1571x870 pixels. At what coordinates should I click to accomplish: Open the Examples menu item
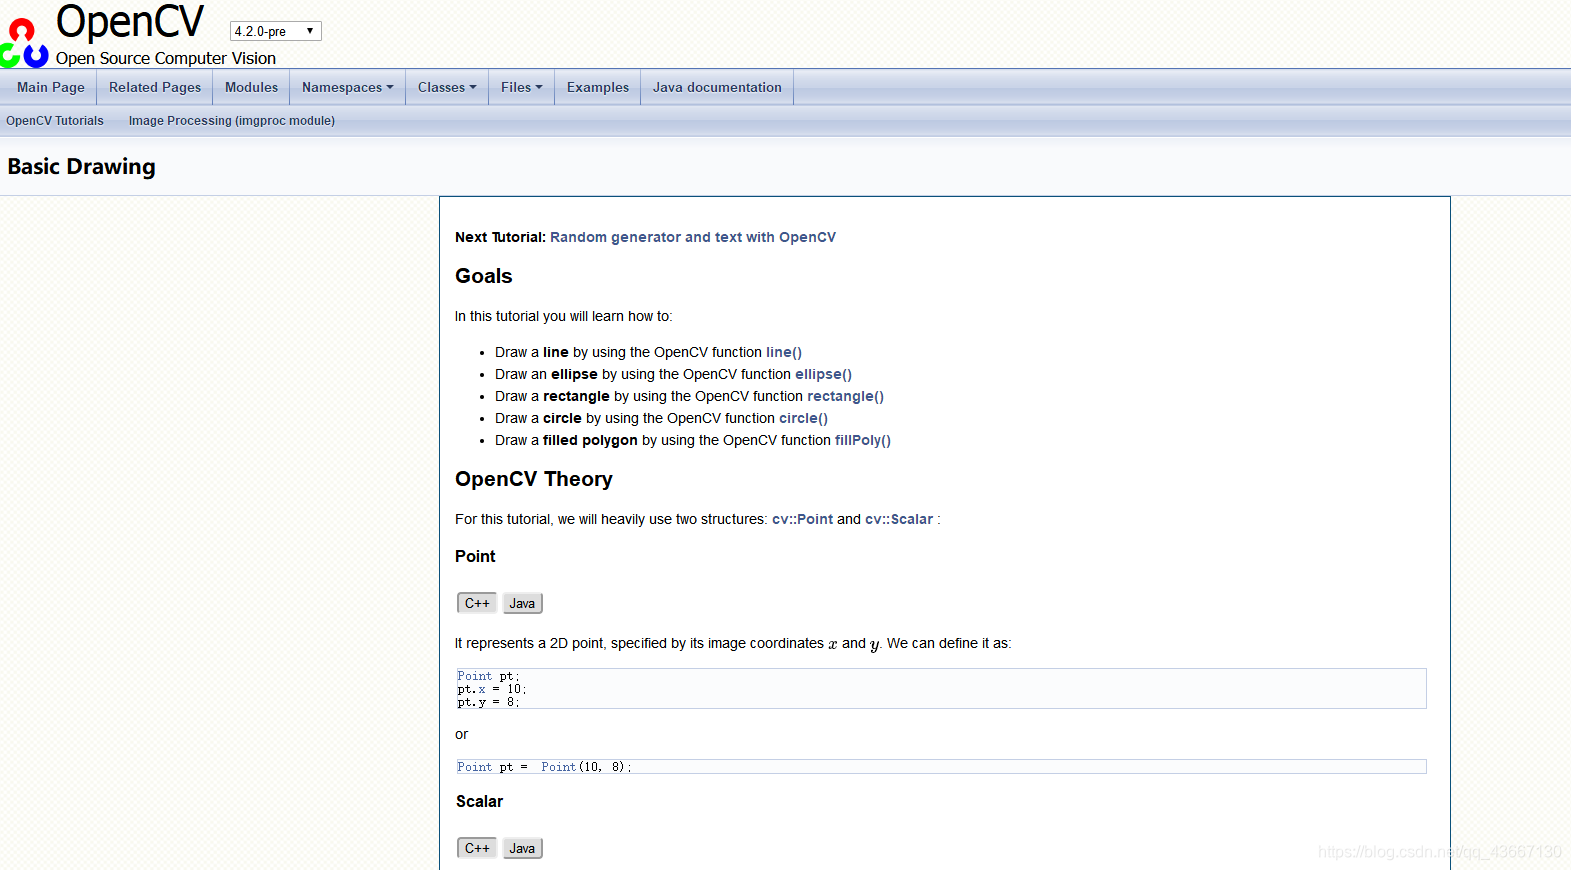click(x=598, y=87)
